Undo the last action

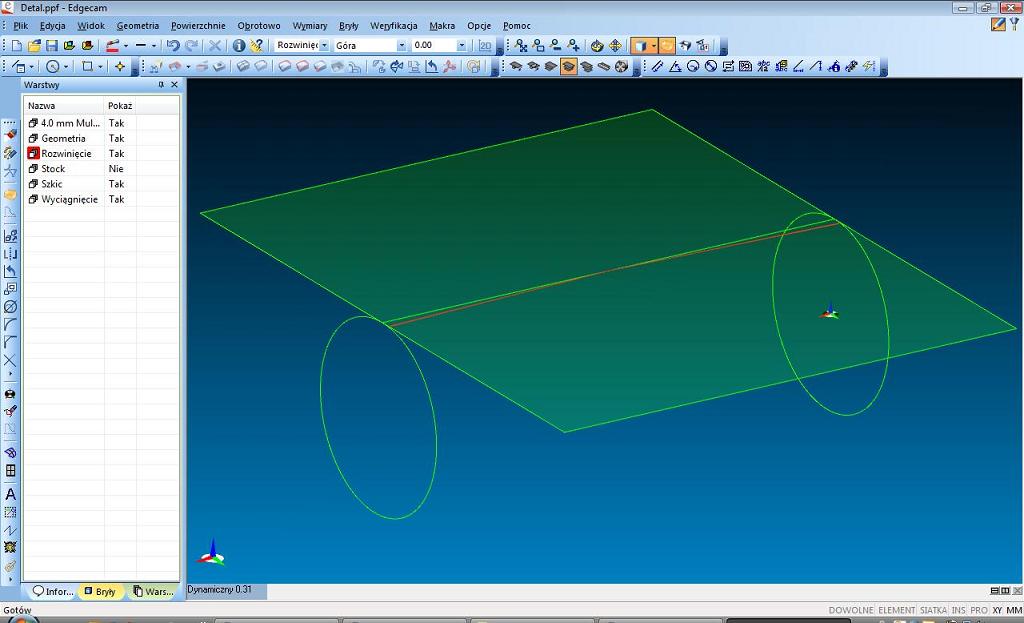click(173, 46)
